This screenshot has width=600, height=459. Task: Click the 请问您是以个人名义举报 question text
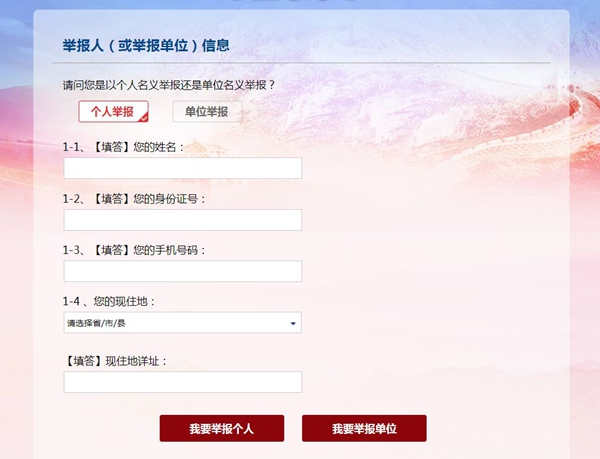pyautogui.click(x=168, y=84)
